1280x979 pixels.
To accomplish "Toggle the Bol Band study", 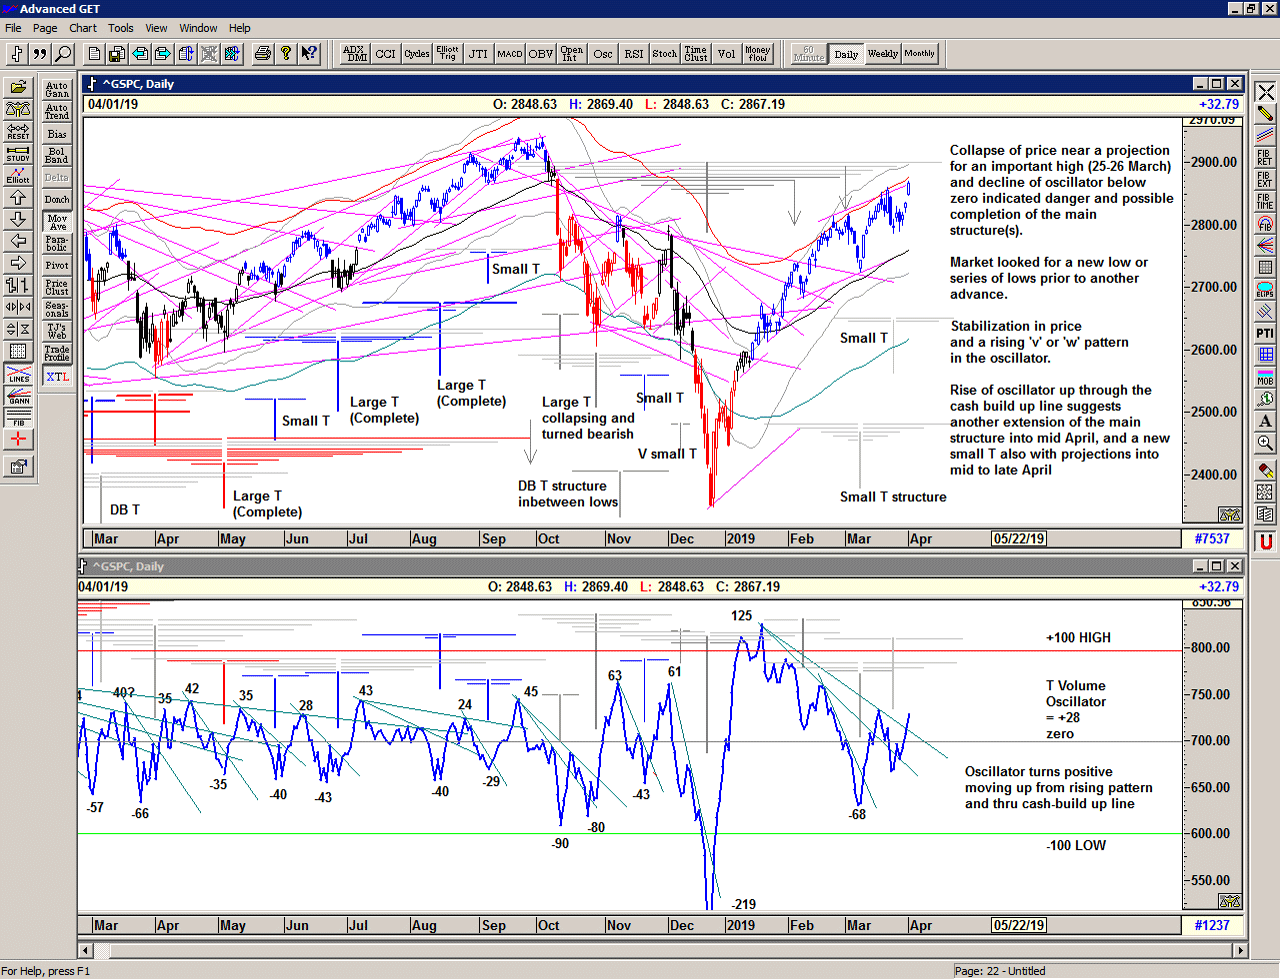I will pos(57,156).
